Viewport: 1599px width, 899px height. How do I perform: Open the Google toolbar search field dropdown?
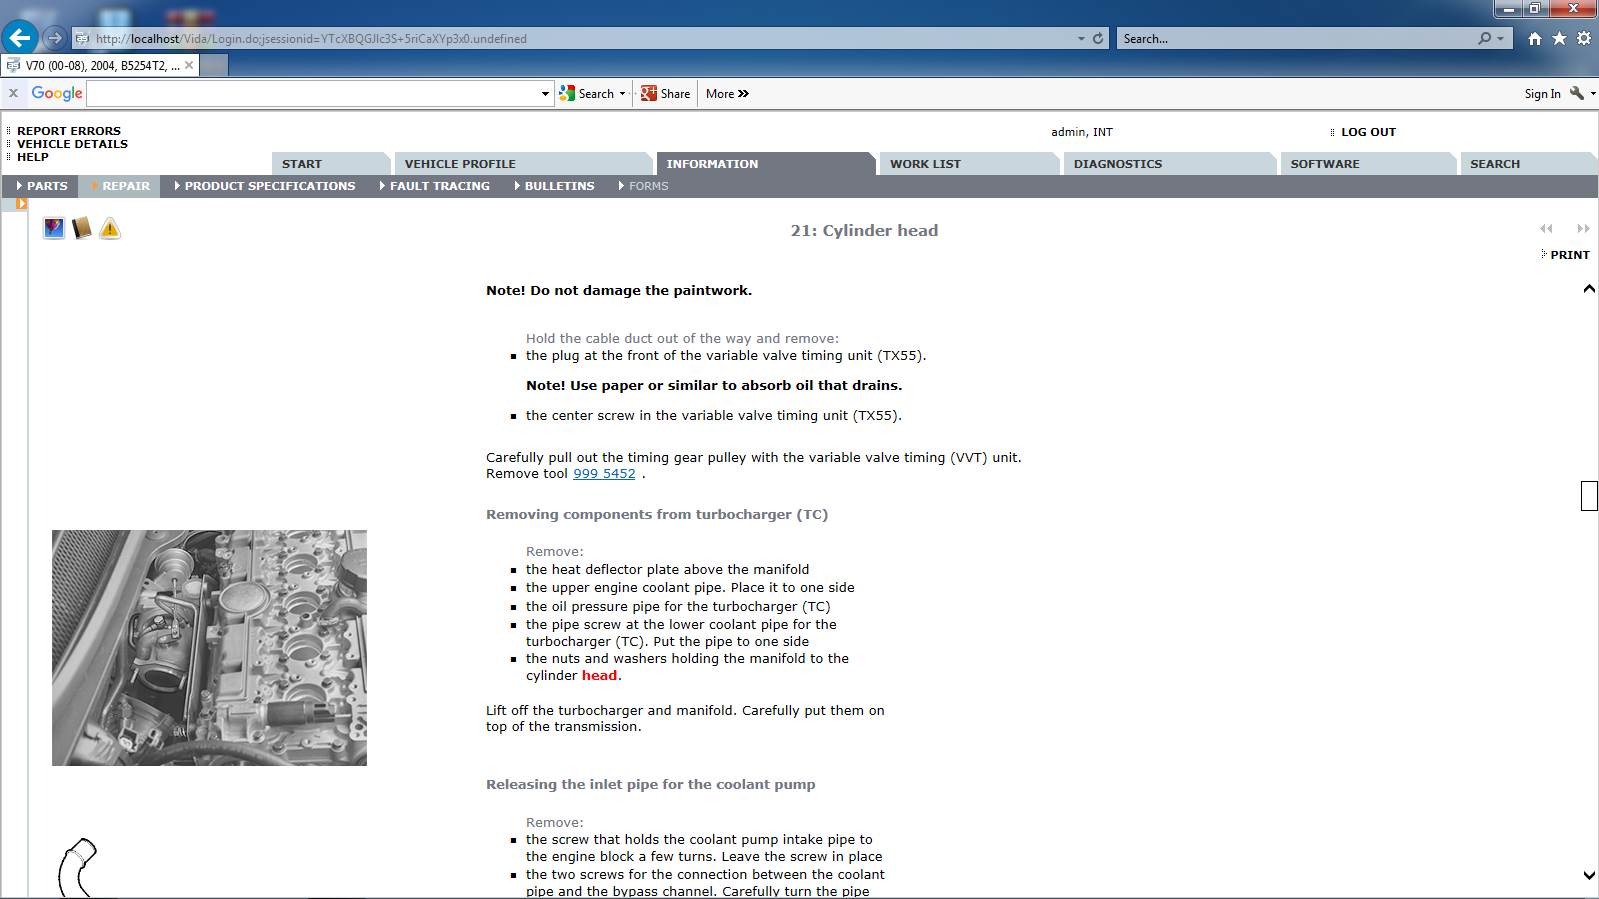[x=545, y=94]
